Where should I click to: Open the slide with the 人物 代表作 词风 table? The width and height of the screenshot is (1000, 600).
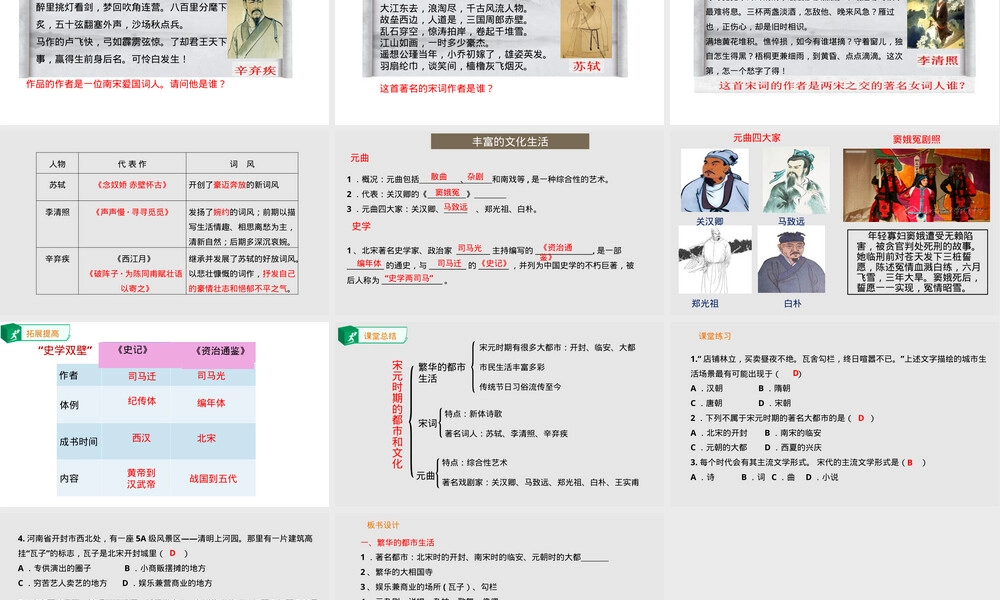(x=165, y=223)
